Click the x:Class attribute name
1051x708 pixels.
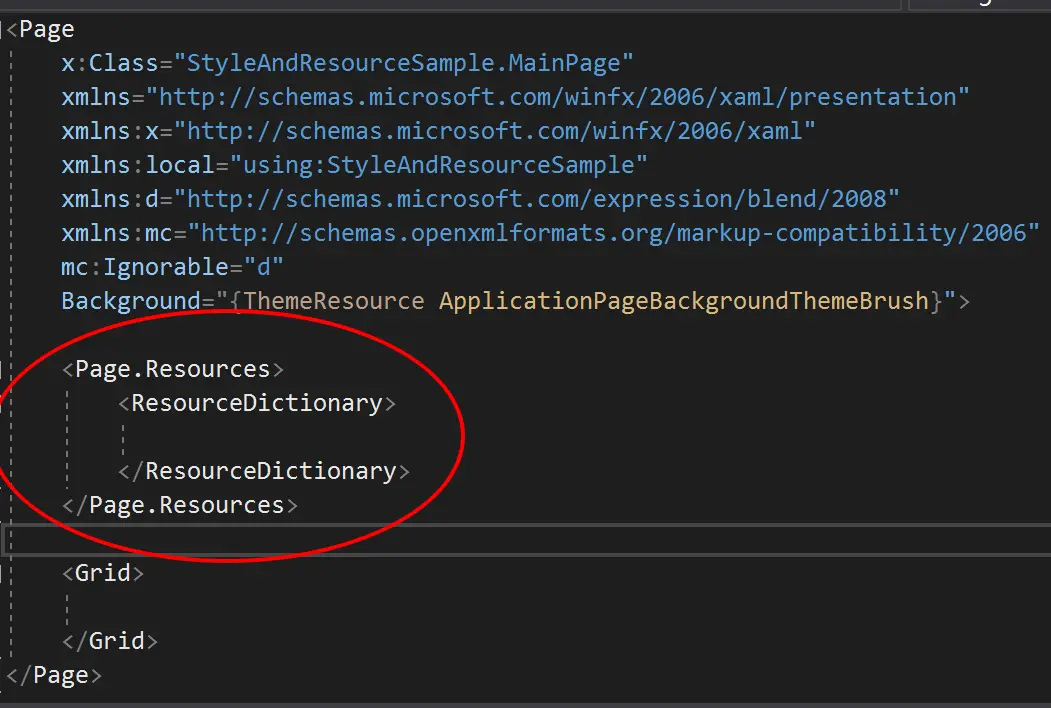(109, 63)
